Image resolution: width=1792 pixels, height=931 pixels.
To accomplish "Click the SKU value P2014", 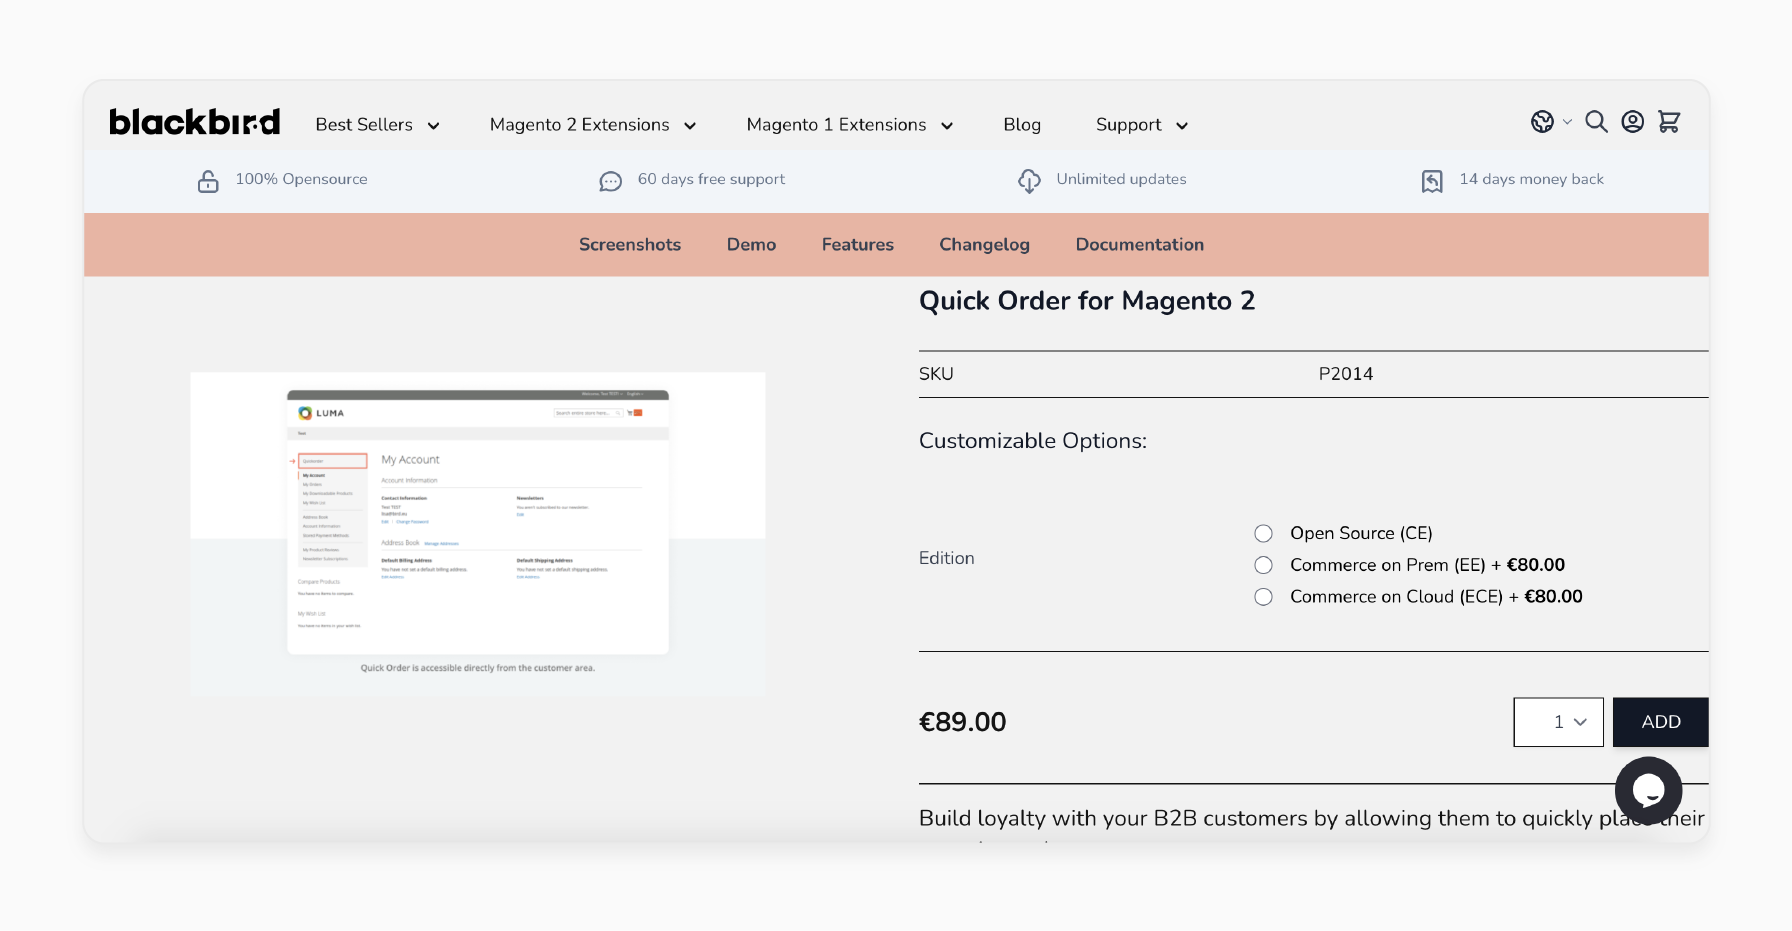I will point(1345,374).
